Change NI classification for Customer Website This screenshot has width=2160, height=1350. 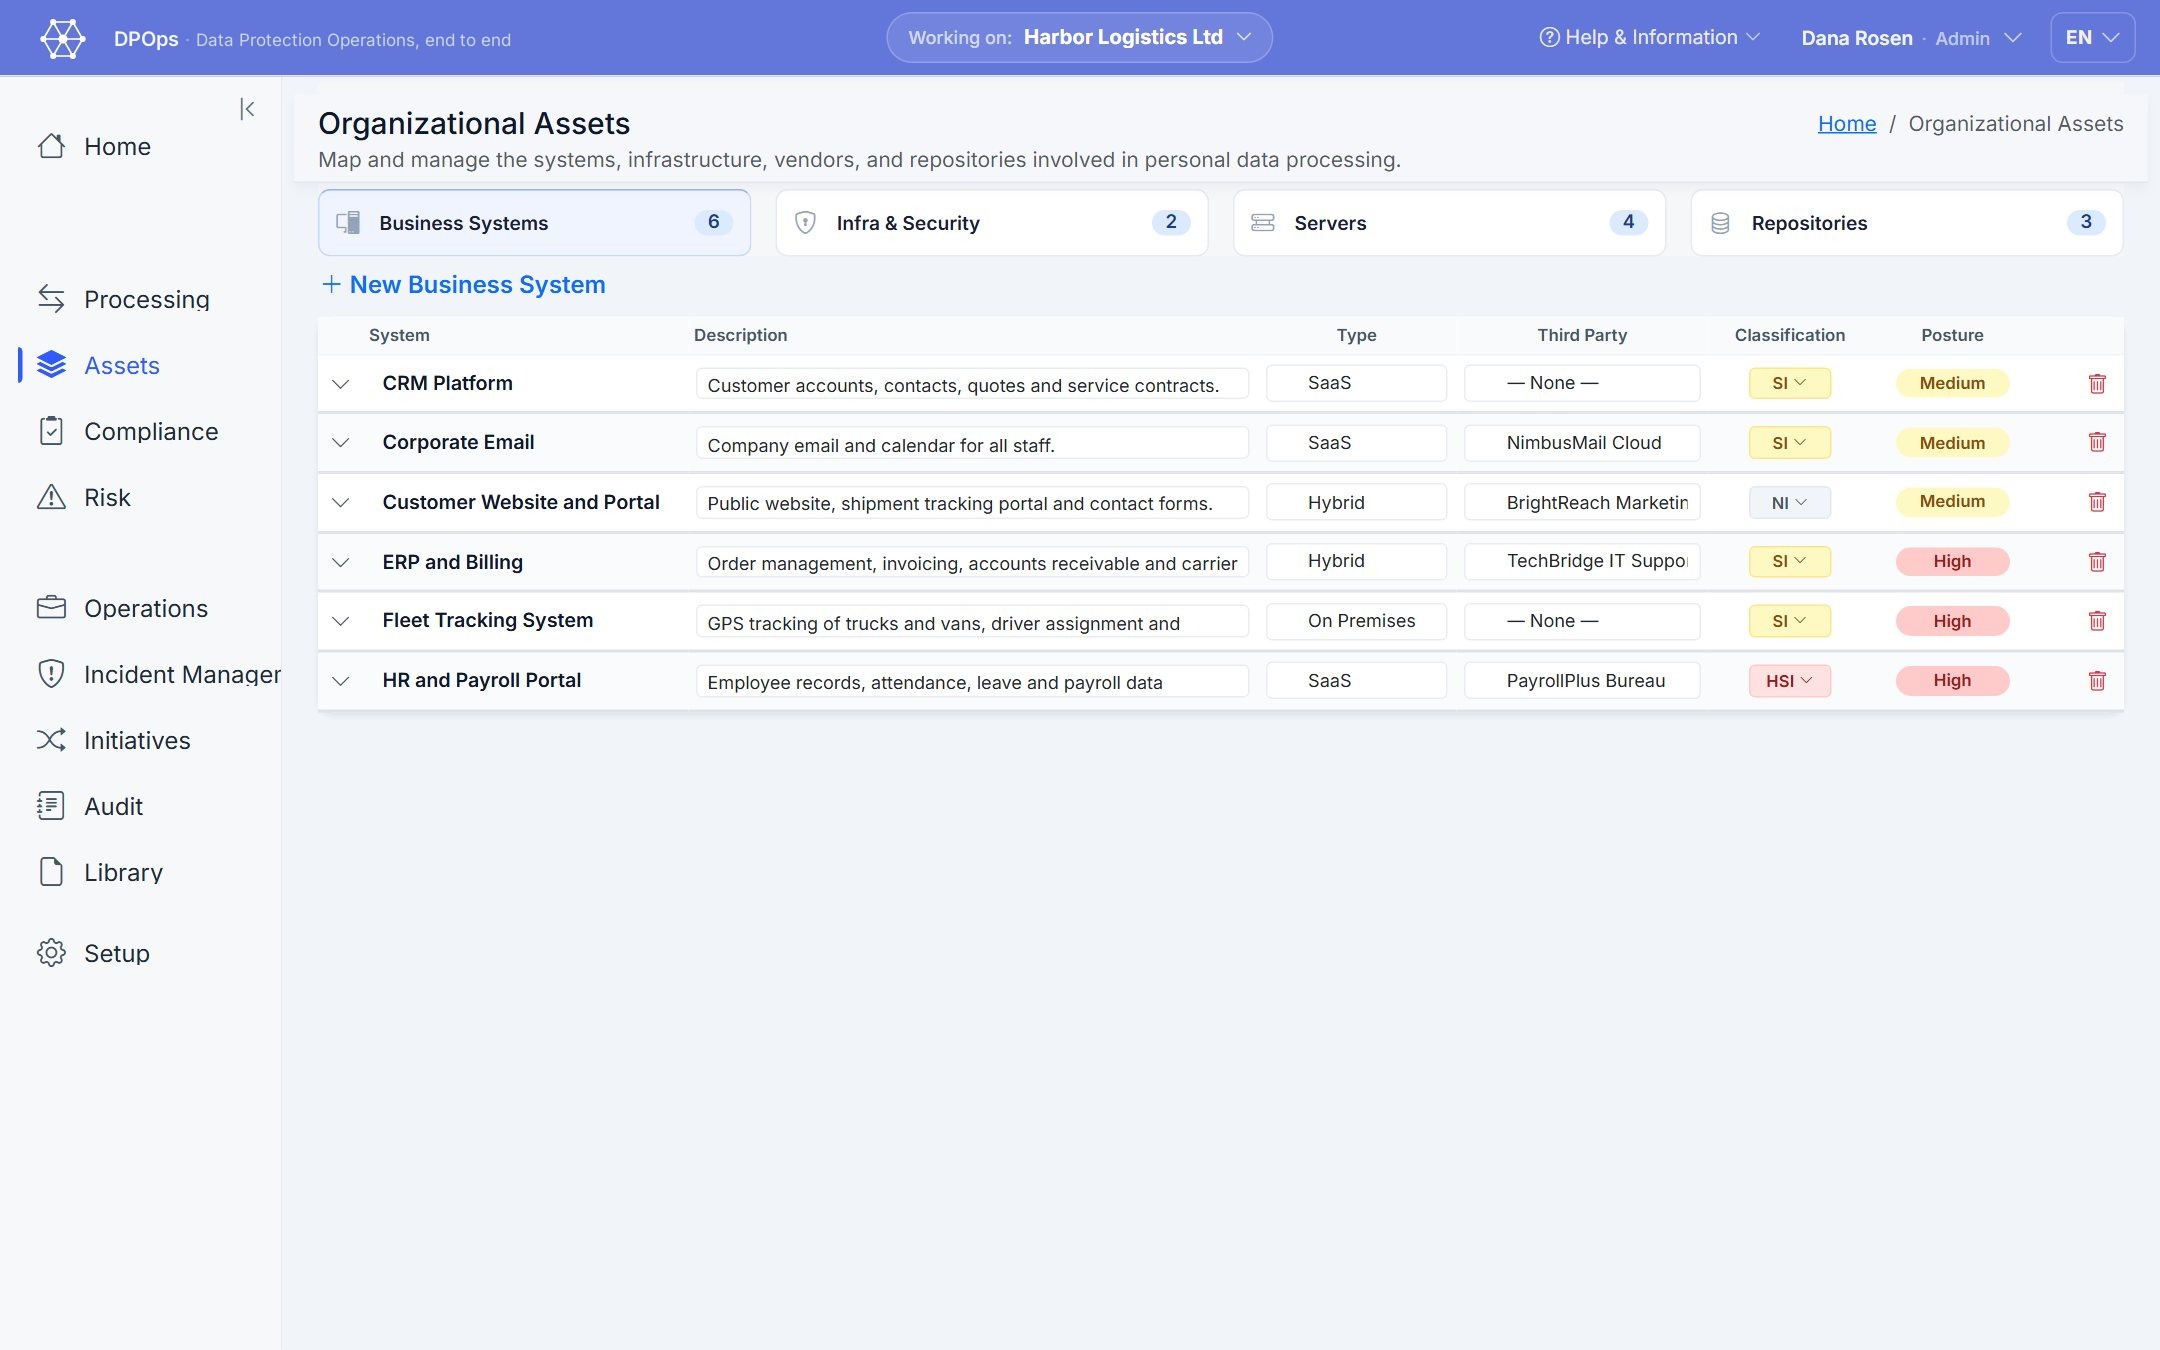pos(1789,503)
